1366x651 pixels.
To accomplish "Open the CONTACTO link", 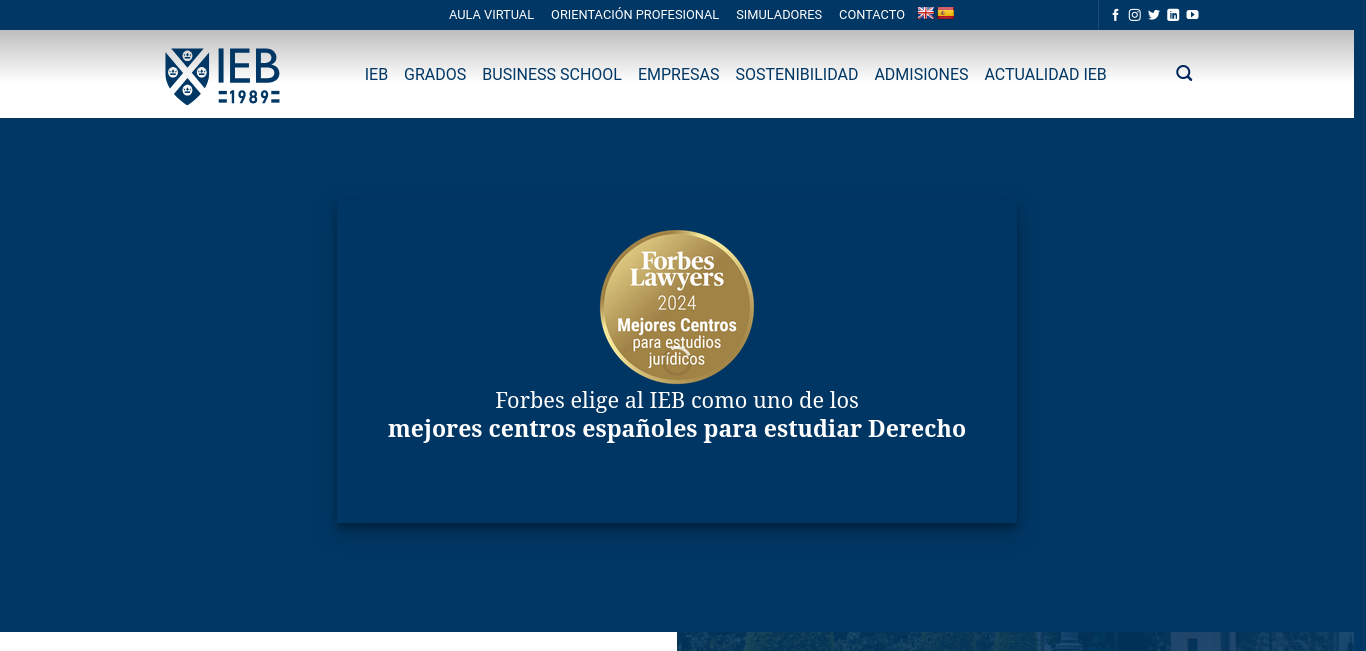I will pyautogui.click(x=872, y=15).
